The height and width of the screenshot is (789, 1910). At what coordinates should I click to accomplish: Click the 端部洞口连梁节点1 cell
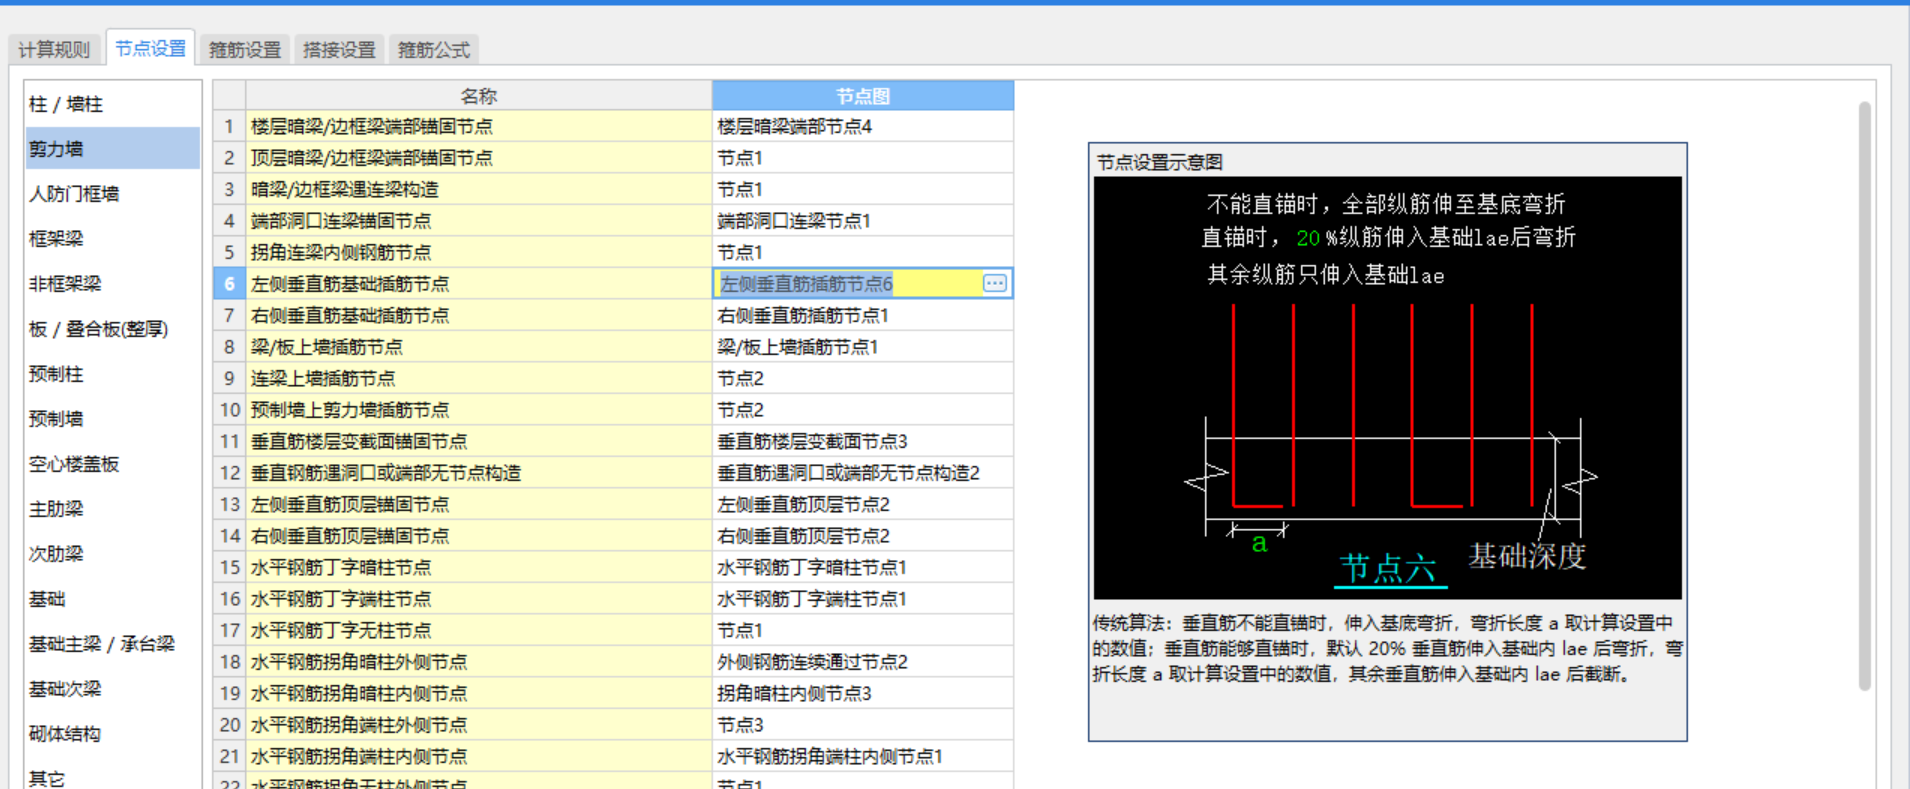863,221
